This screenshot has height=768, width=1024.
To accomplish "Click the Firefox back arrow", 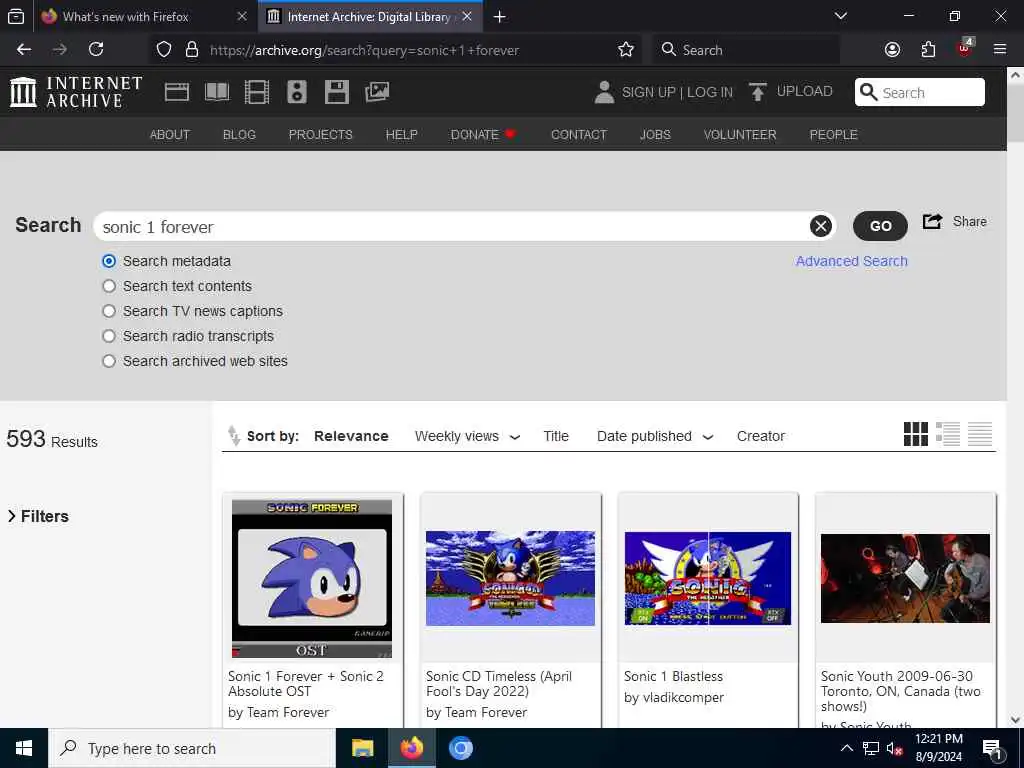I will (24, 50).
